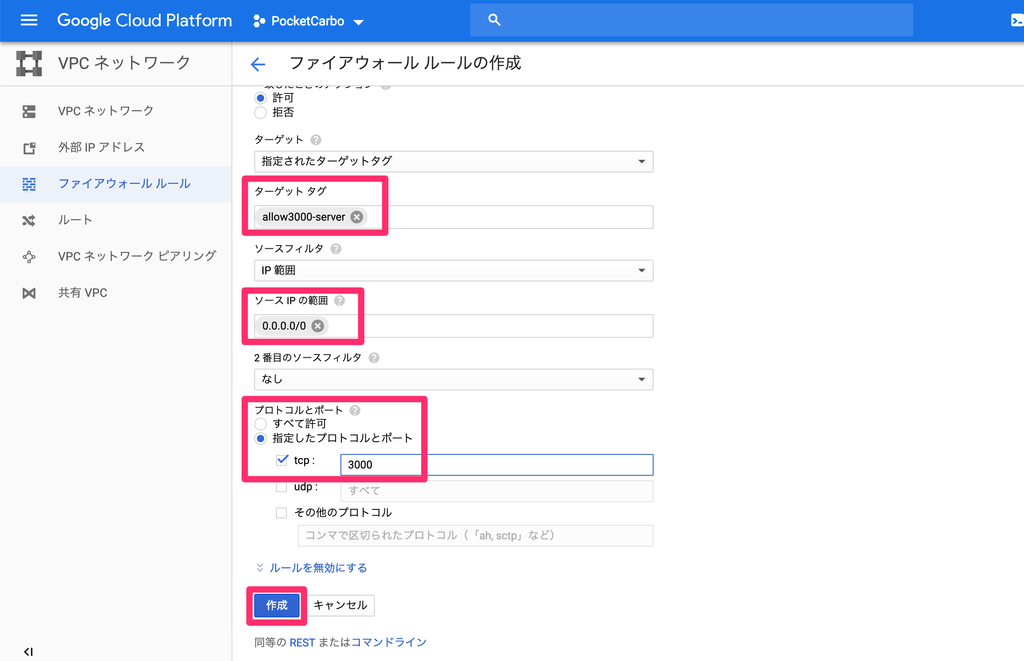Open the equivalent REST link
The image size is (1024, 661).
click(302, 643)
